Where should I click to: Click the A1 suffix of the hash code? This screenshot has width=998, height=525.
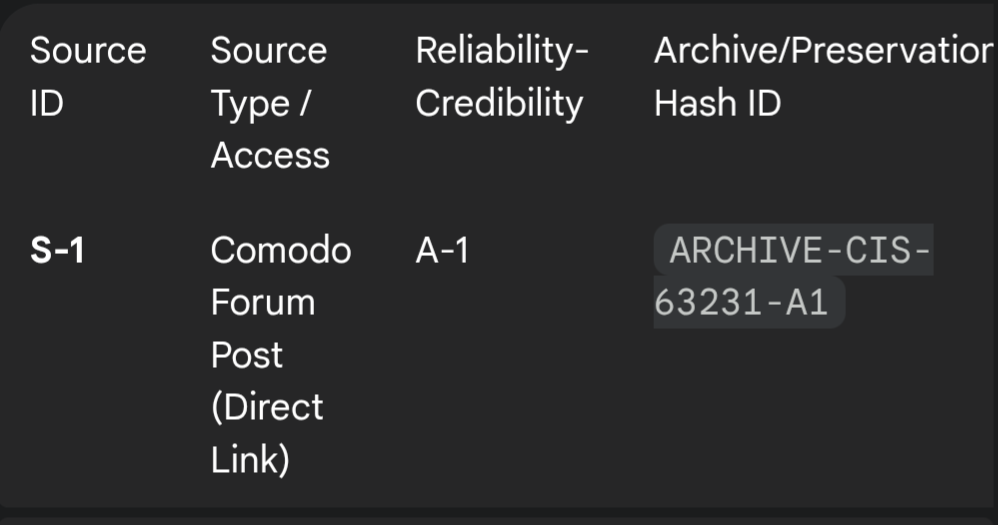point(807,303)
